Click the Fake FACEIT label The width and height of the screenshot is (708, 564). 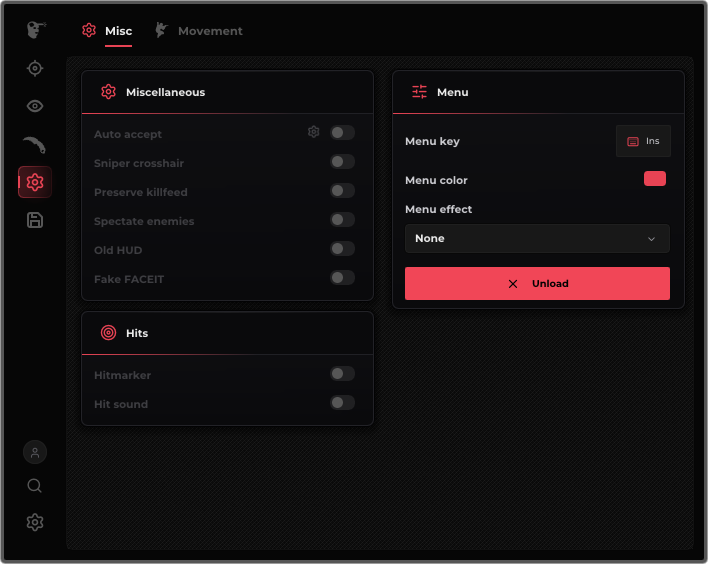click(x=129, y=280)
